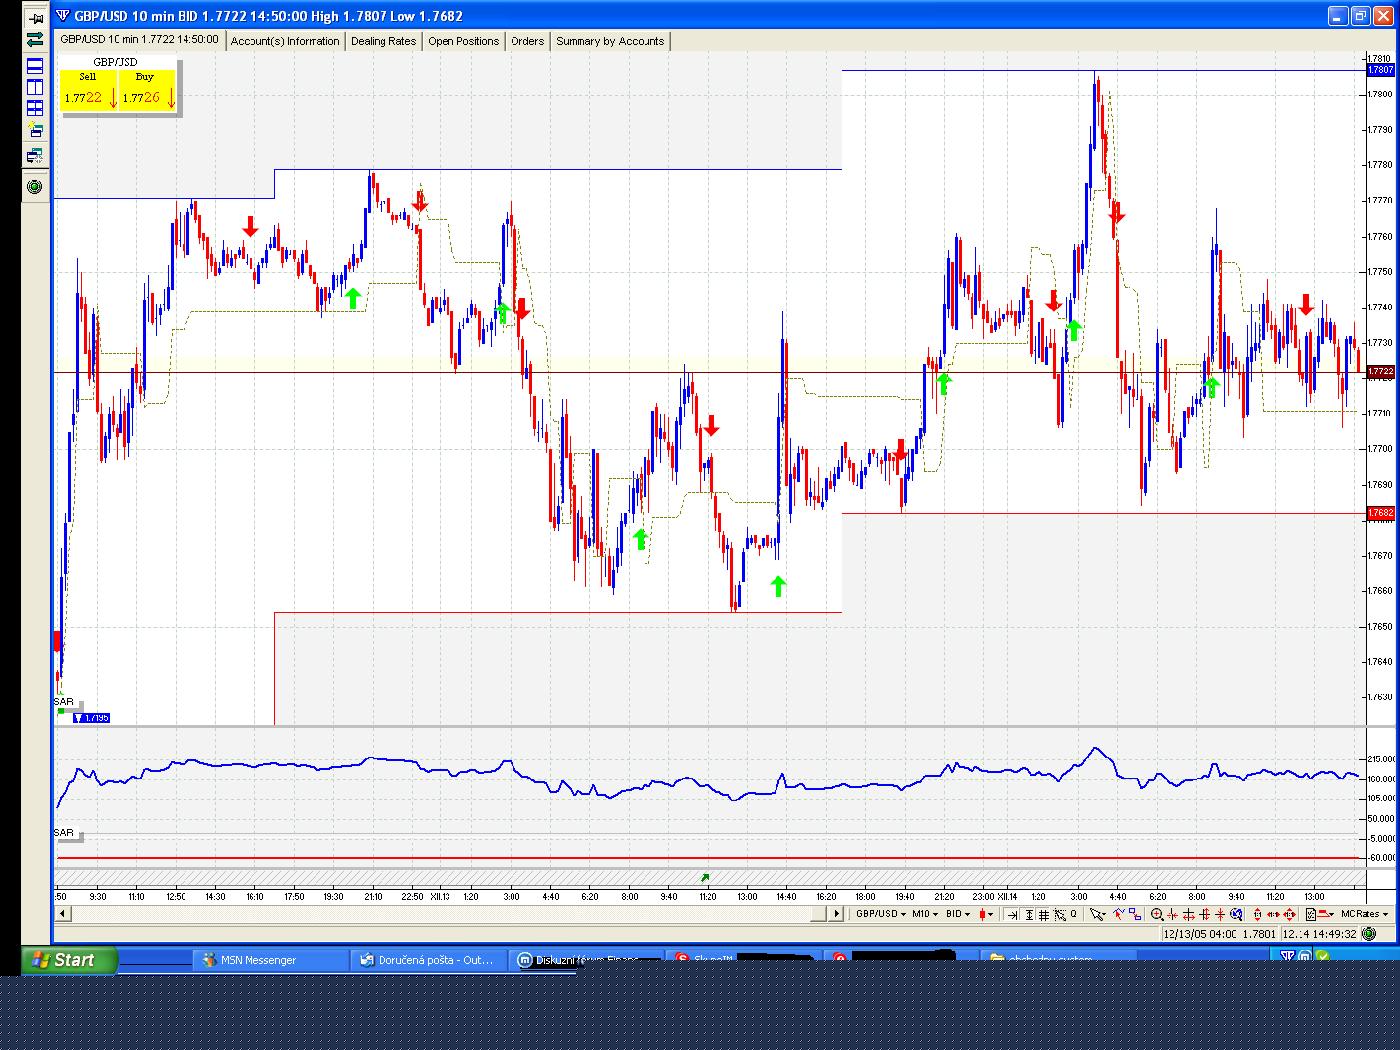Open the M10 timeframe dropdown
1400x1050 pixels.
click(925, 914)
